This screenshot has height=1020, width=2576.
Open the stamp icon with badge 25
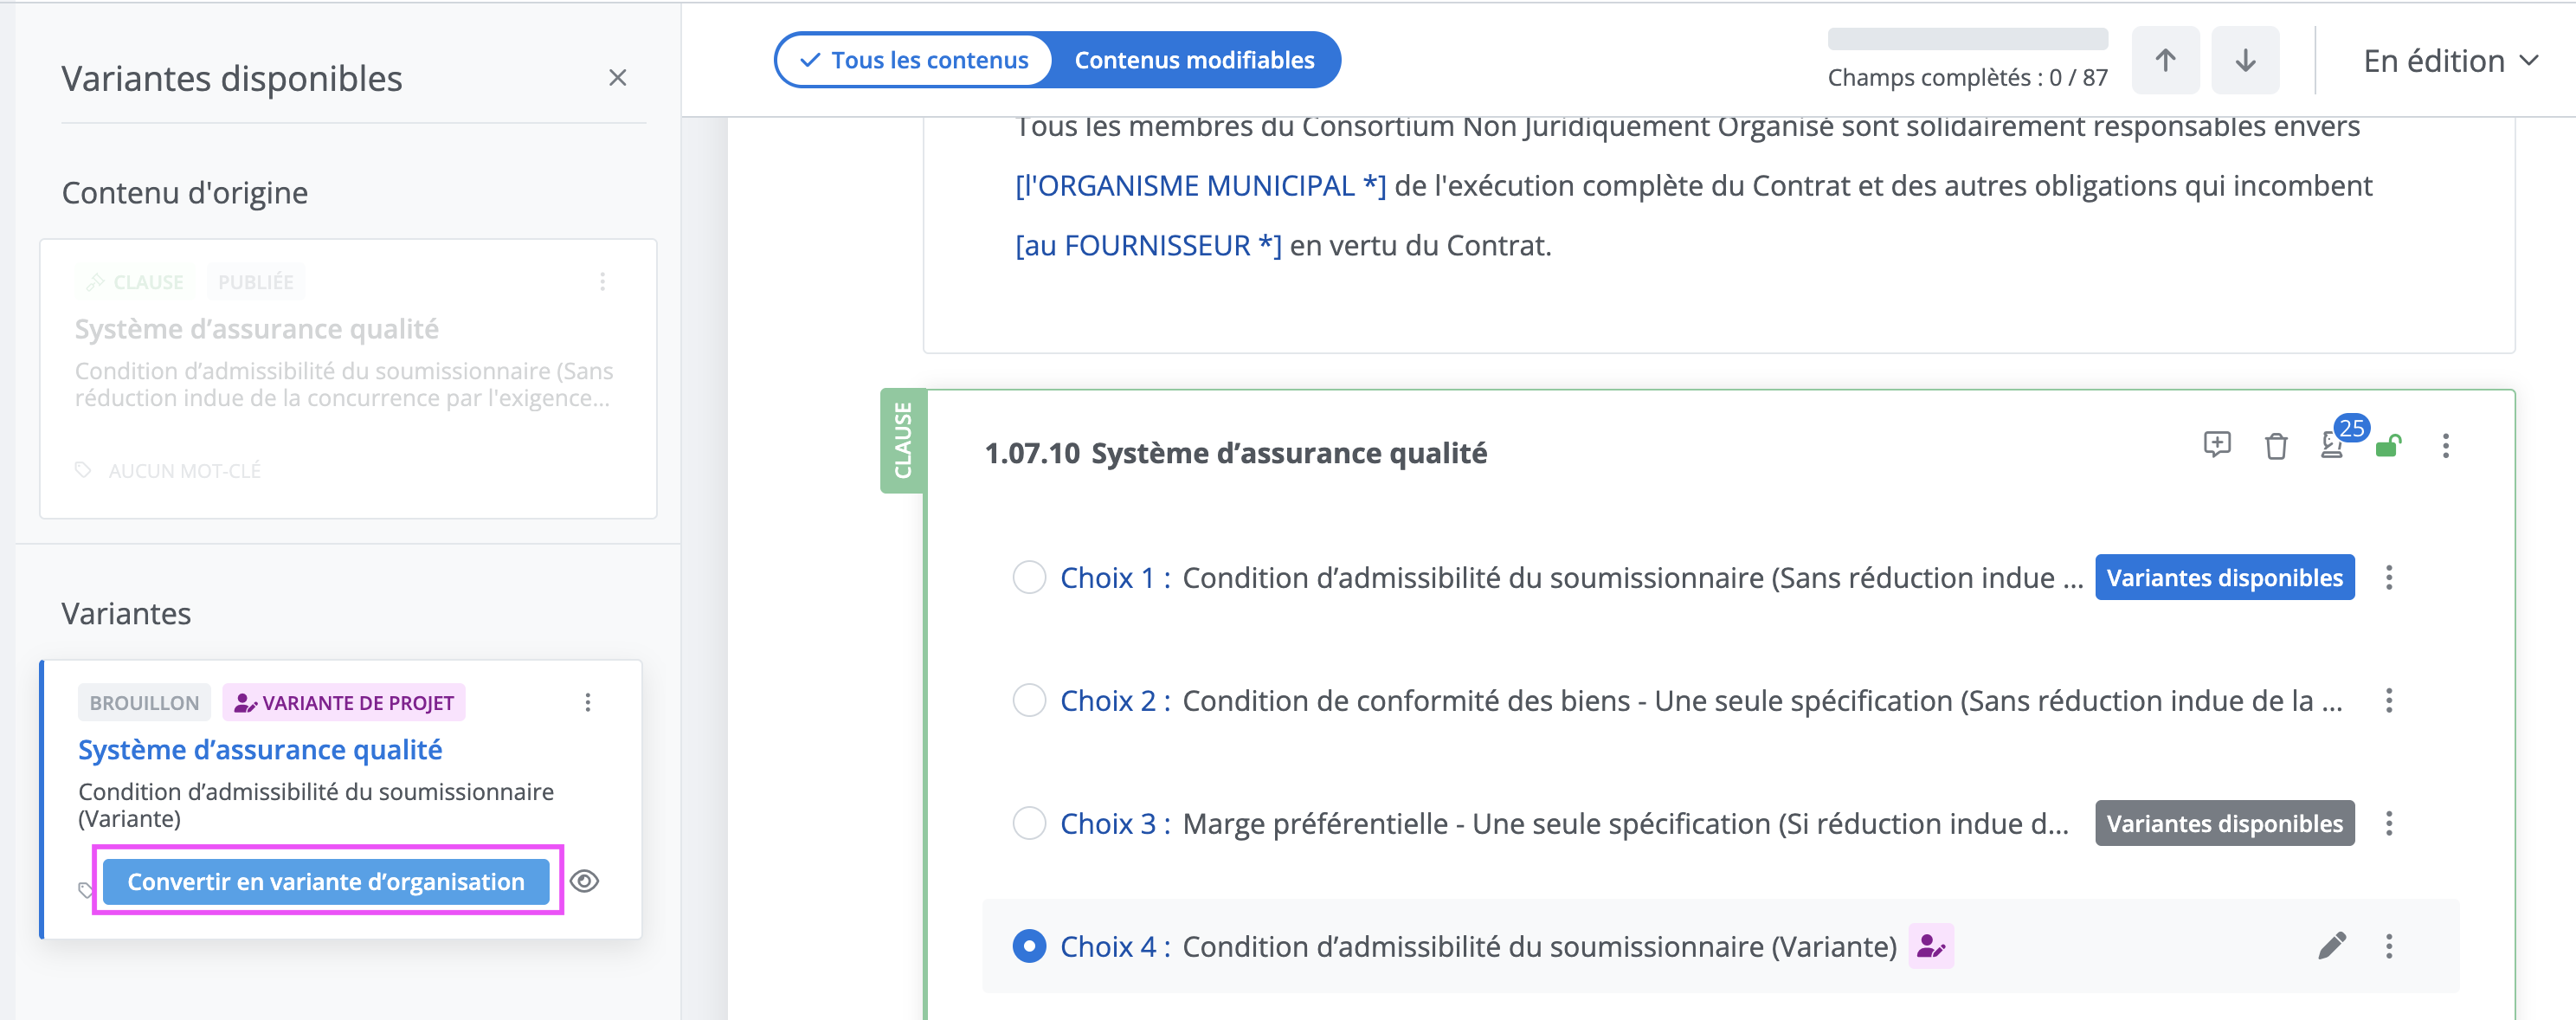coord(2332,446)
